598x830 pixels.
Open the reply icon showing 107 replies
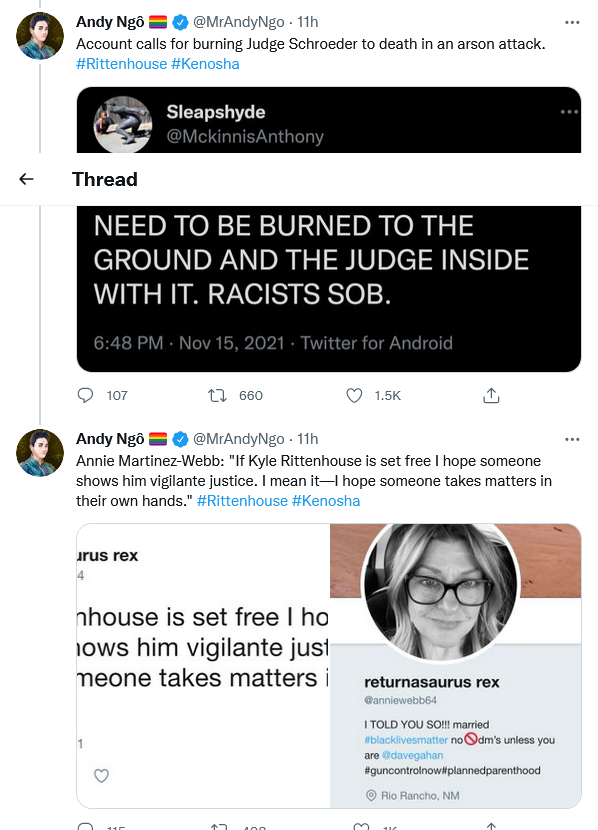[x=85, y=395]
